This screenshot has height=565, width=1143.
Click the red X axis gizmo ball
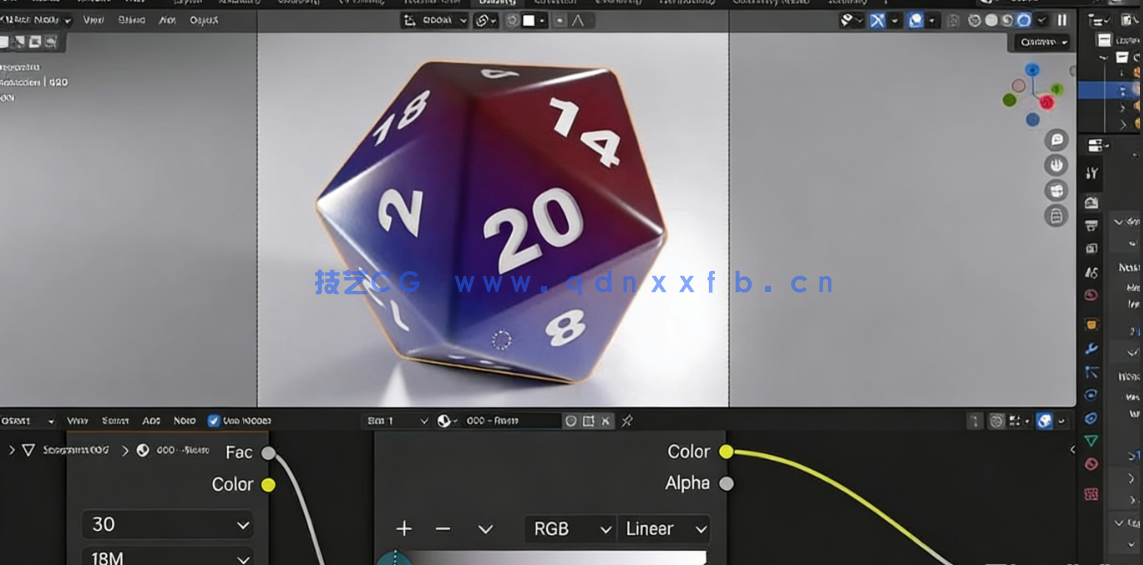(x=1048, y=102)
